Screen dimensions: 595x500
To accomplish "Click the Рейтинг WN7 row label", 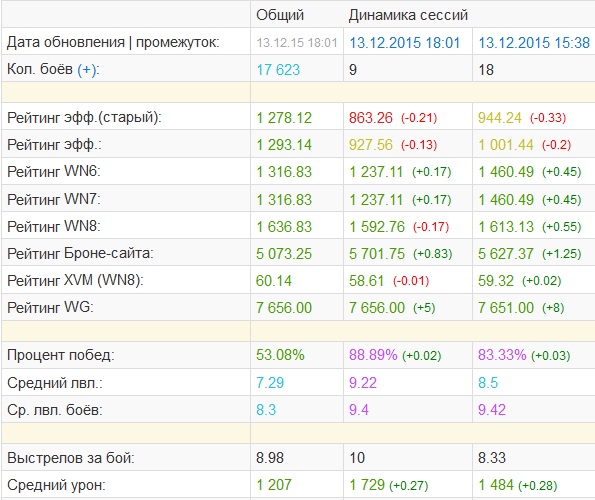I will tap(54, 199).
